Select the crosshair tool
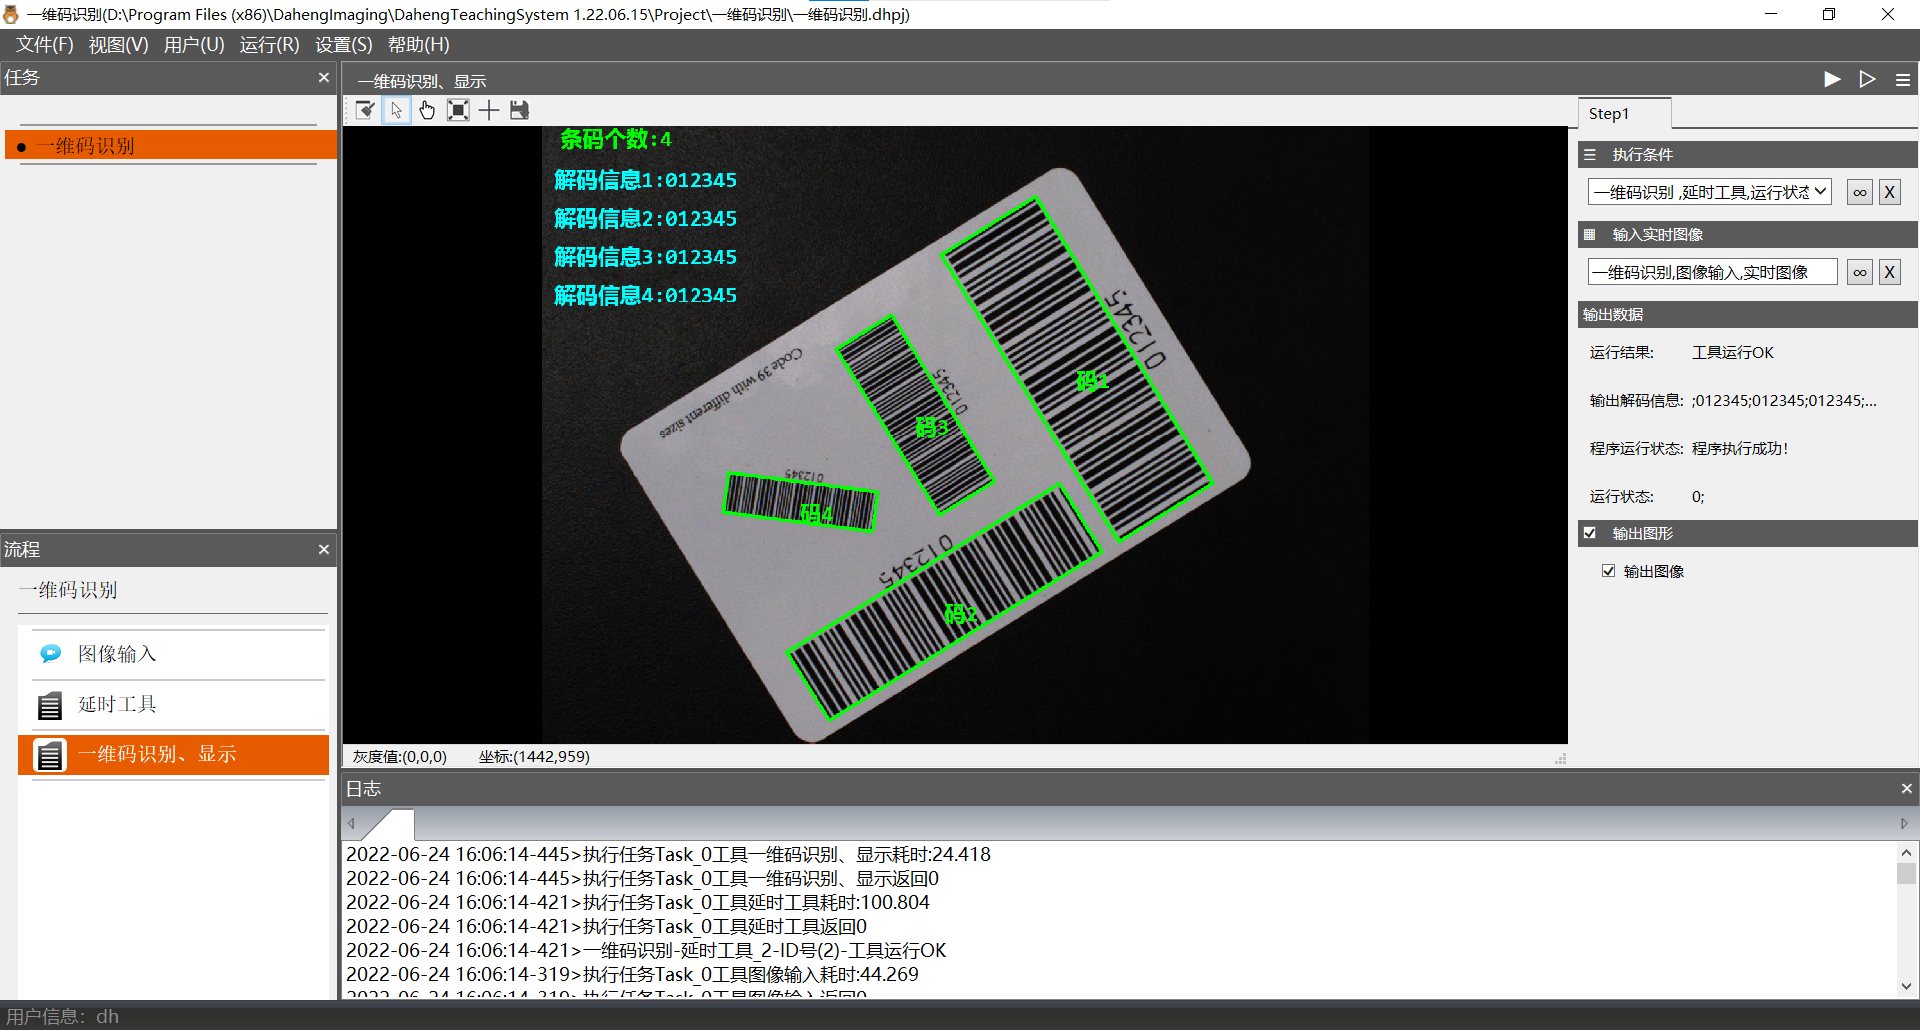The height and width of the screenshot is (1030, 1920). 489,110
